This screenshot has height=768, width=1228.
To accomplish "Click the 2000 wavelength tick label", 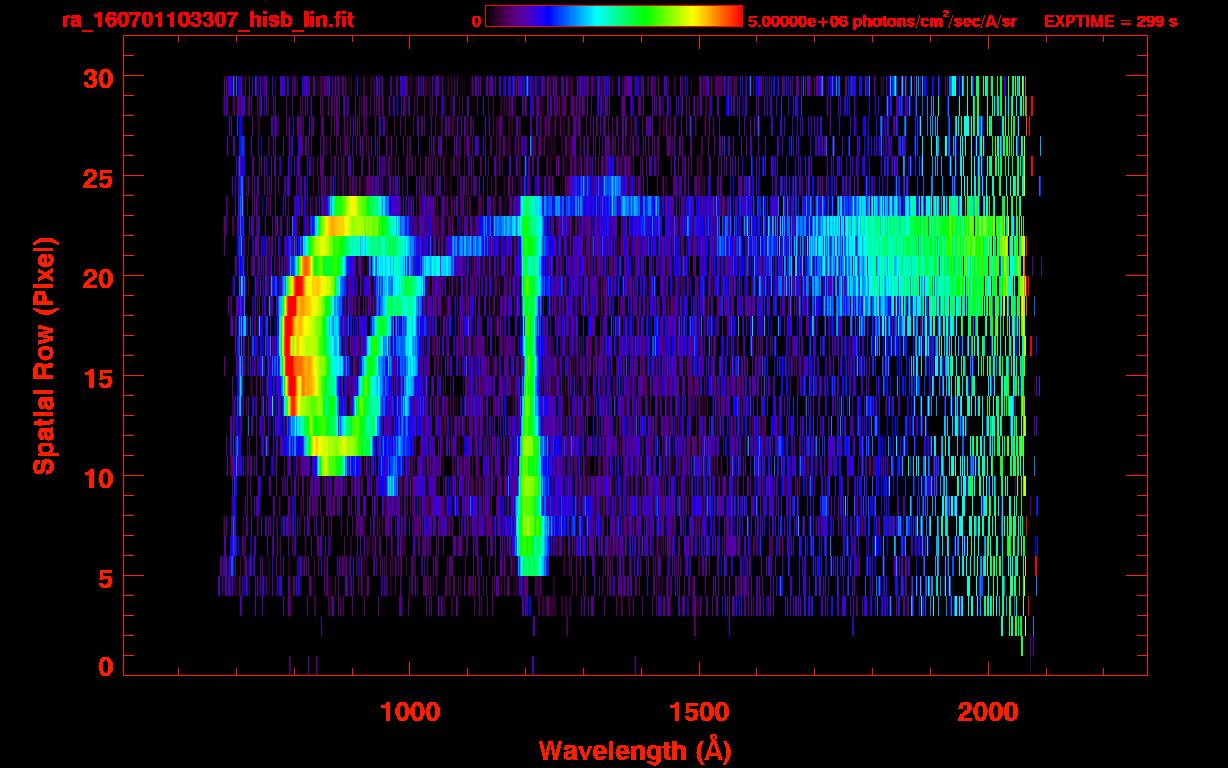I will pos(987,711).
